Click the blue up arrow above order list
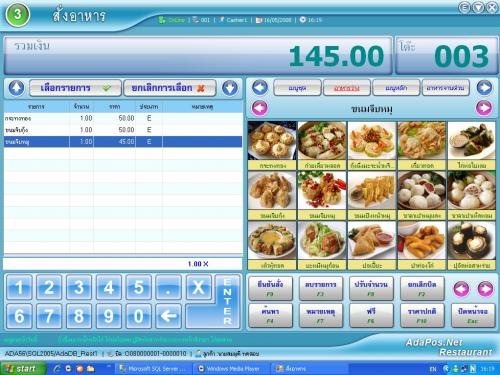500x375 pixels. 16,88
